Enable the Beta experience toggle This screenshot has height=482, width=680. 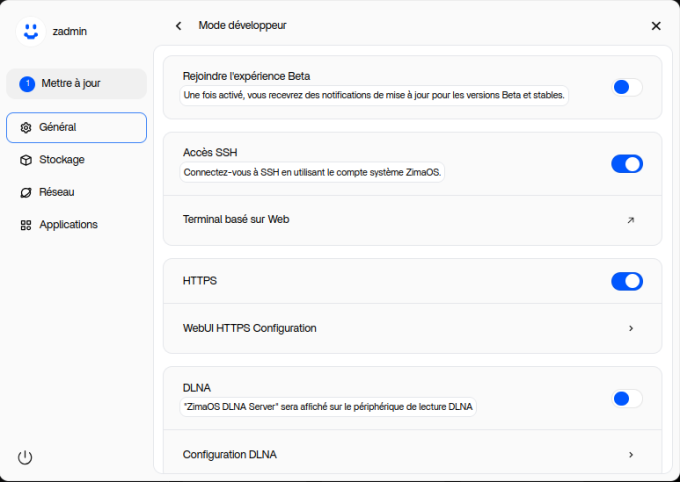(627, 87)
